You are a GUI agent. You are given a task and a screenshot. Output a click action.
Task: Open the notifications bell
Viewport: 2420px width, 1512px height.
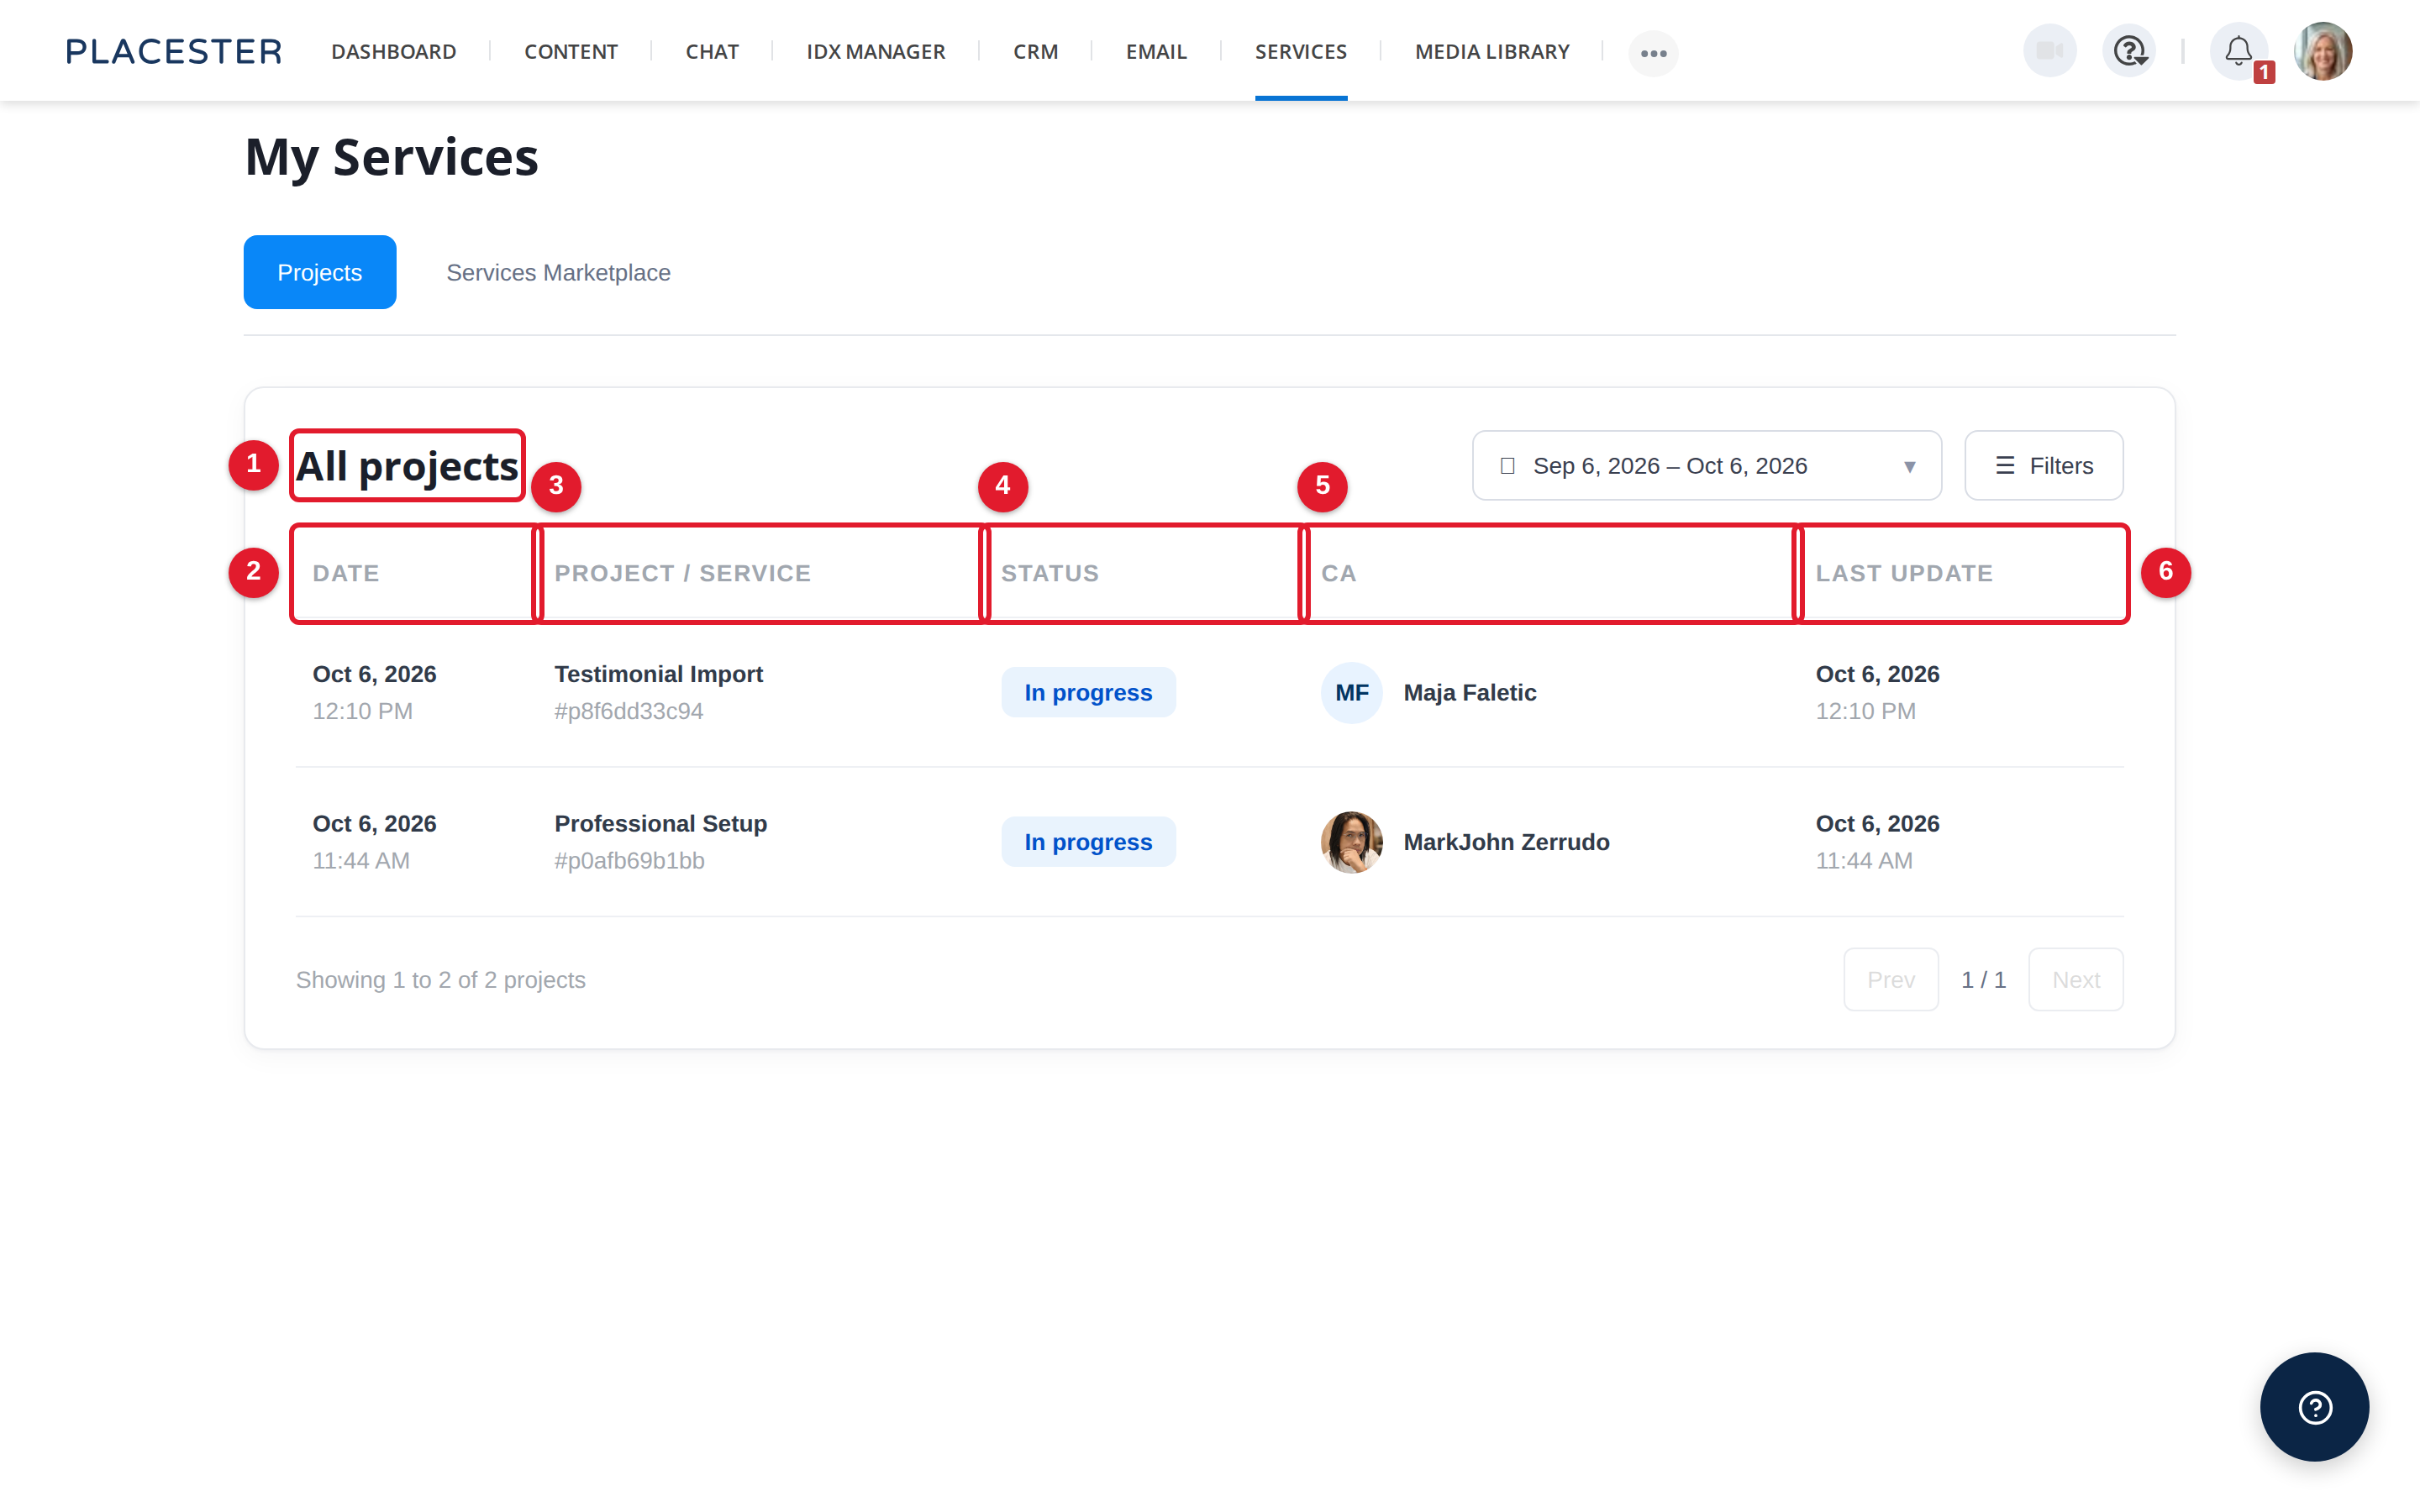tap(2238, 51)
